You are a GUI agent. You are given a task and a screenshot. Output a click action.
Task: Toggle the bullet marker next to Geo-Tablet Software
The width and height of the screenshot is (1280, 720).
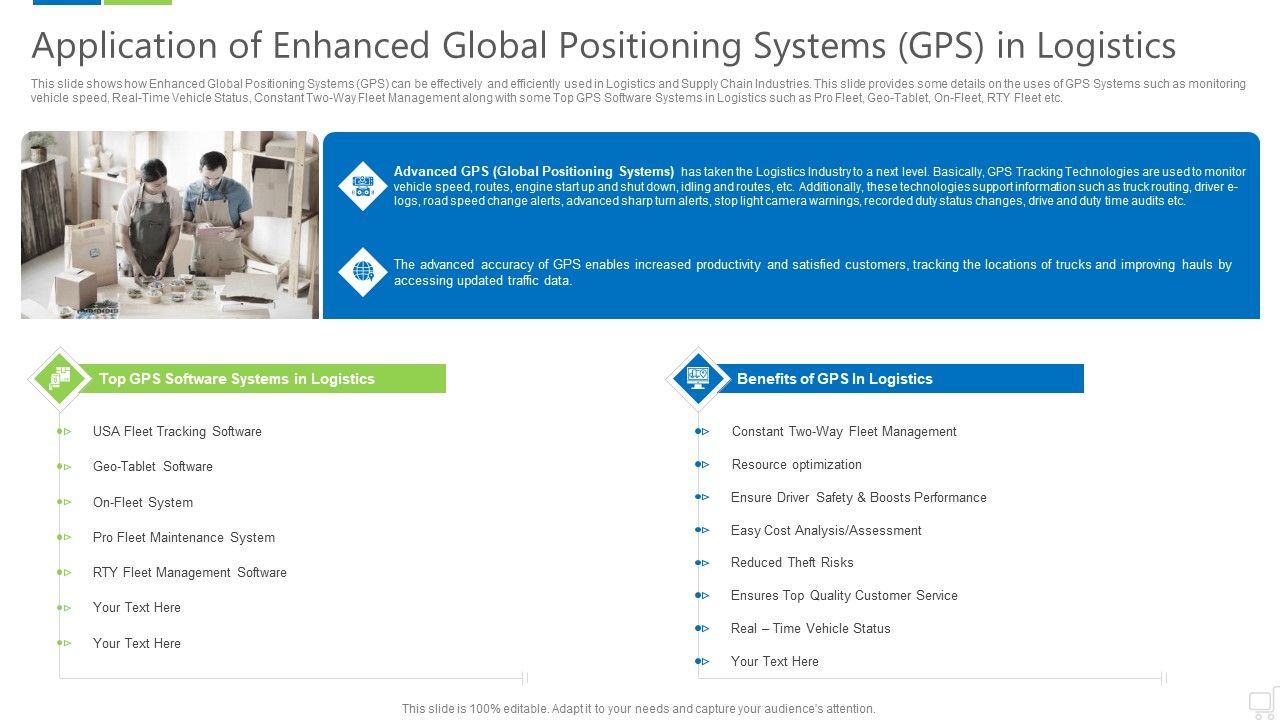[65, 466]
